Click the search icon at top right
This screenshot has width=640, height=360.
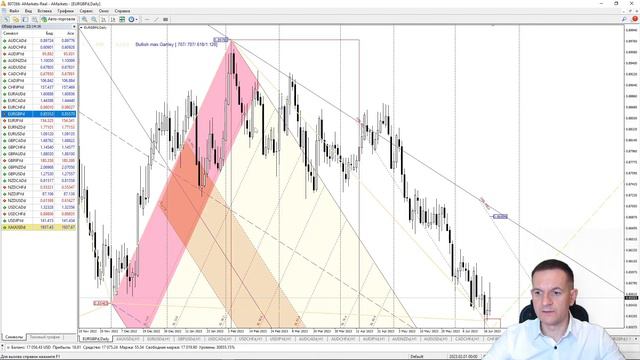coord(624,19)
